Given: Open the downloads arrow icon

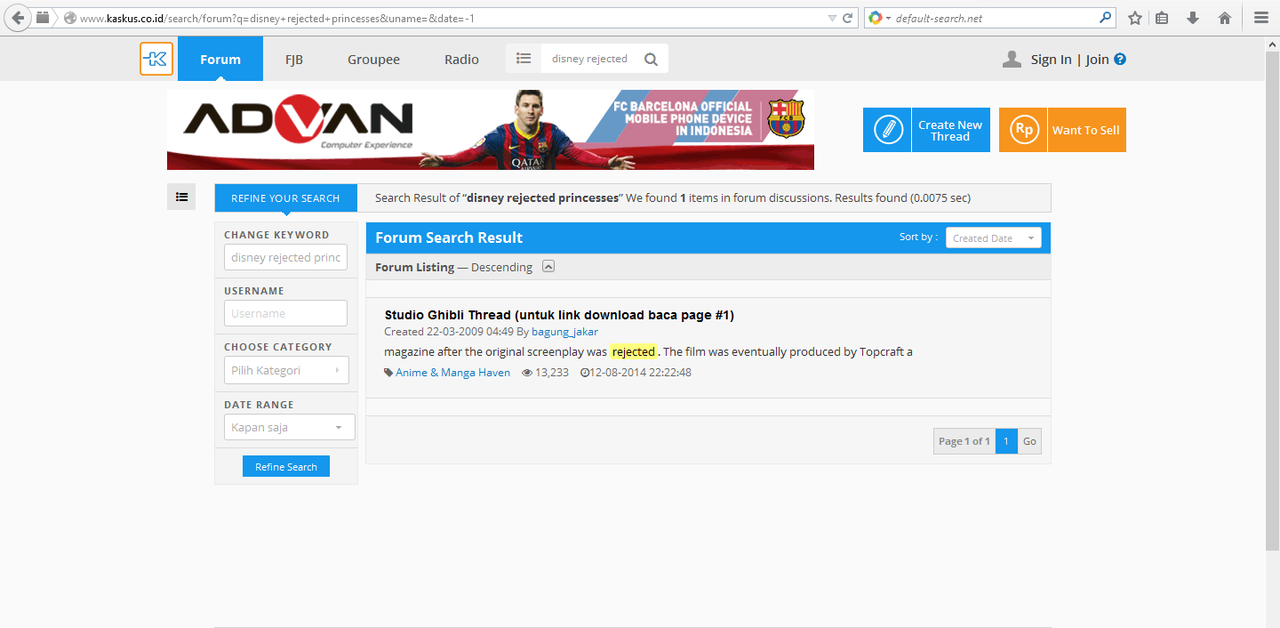Looking at the screenshot, I should (x=1193, y=18).
